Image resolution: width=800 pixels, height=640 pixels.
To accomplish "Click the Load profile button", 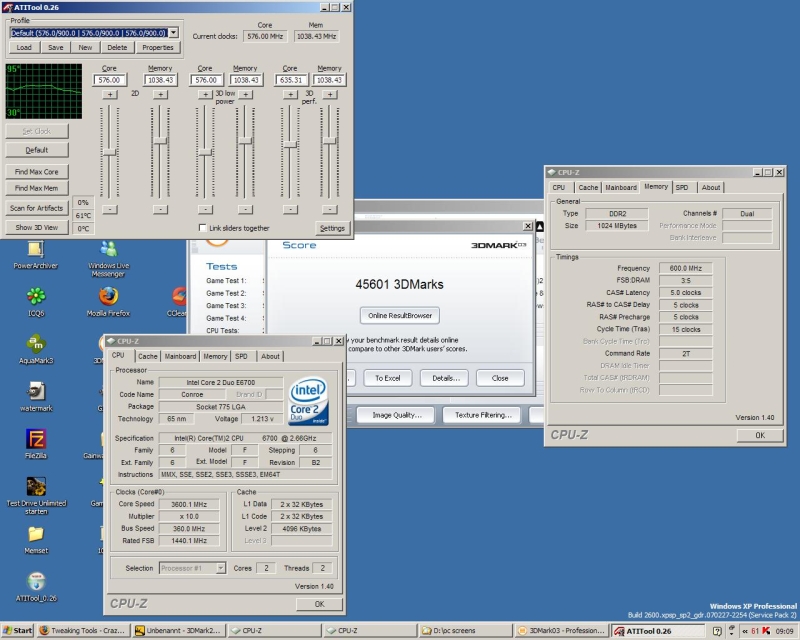I will pos(24,47).
